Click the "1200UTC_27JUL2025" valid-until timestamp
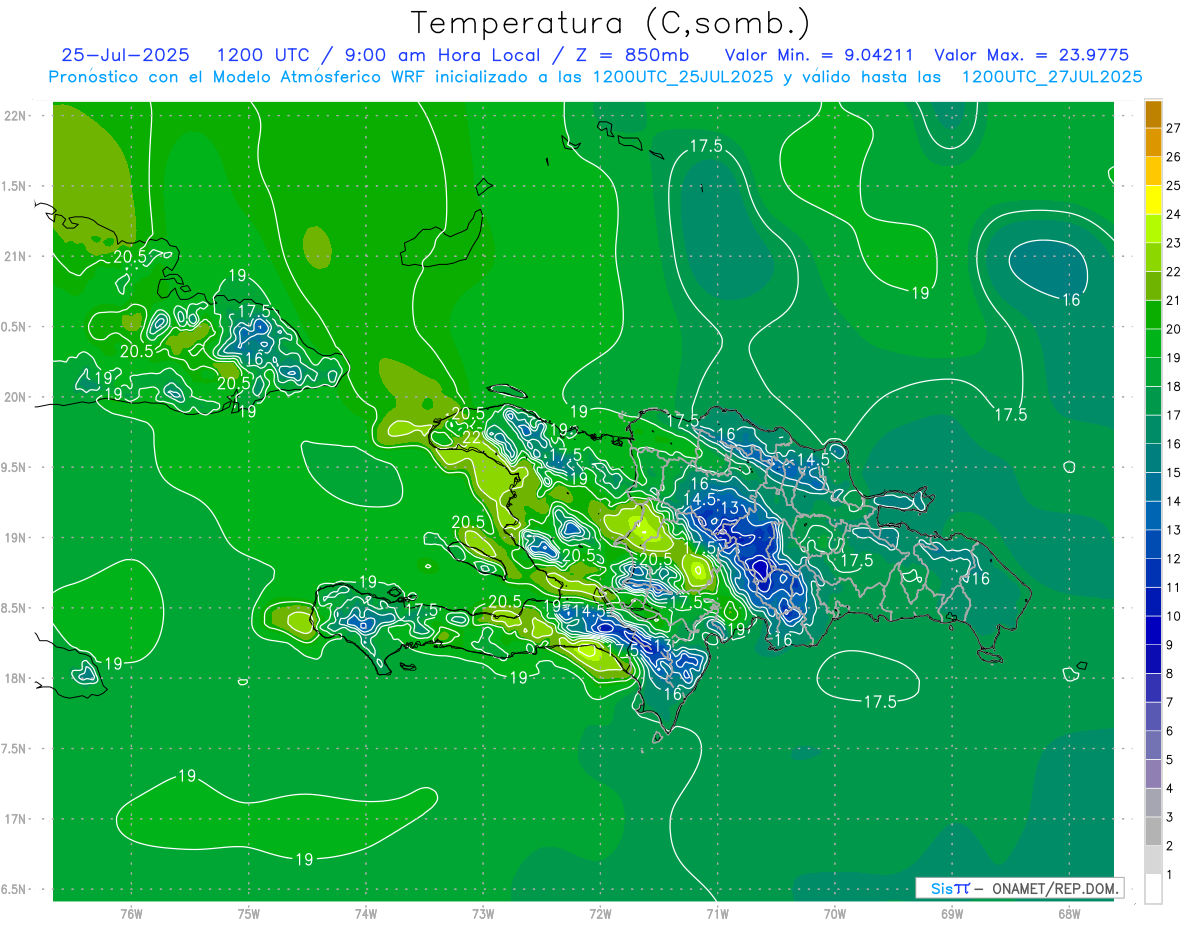 tap(1052, 76)
